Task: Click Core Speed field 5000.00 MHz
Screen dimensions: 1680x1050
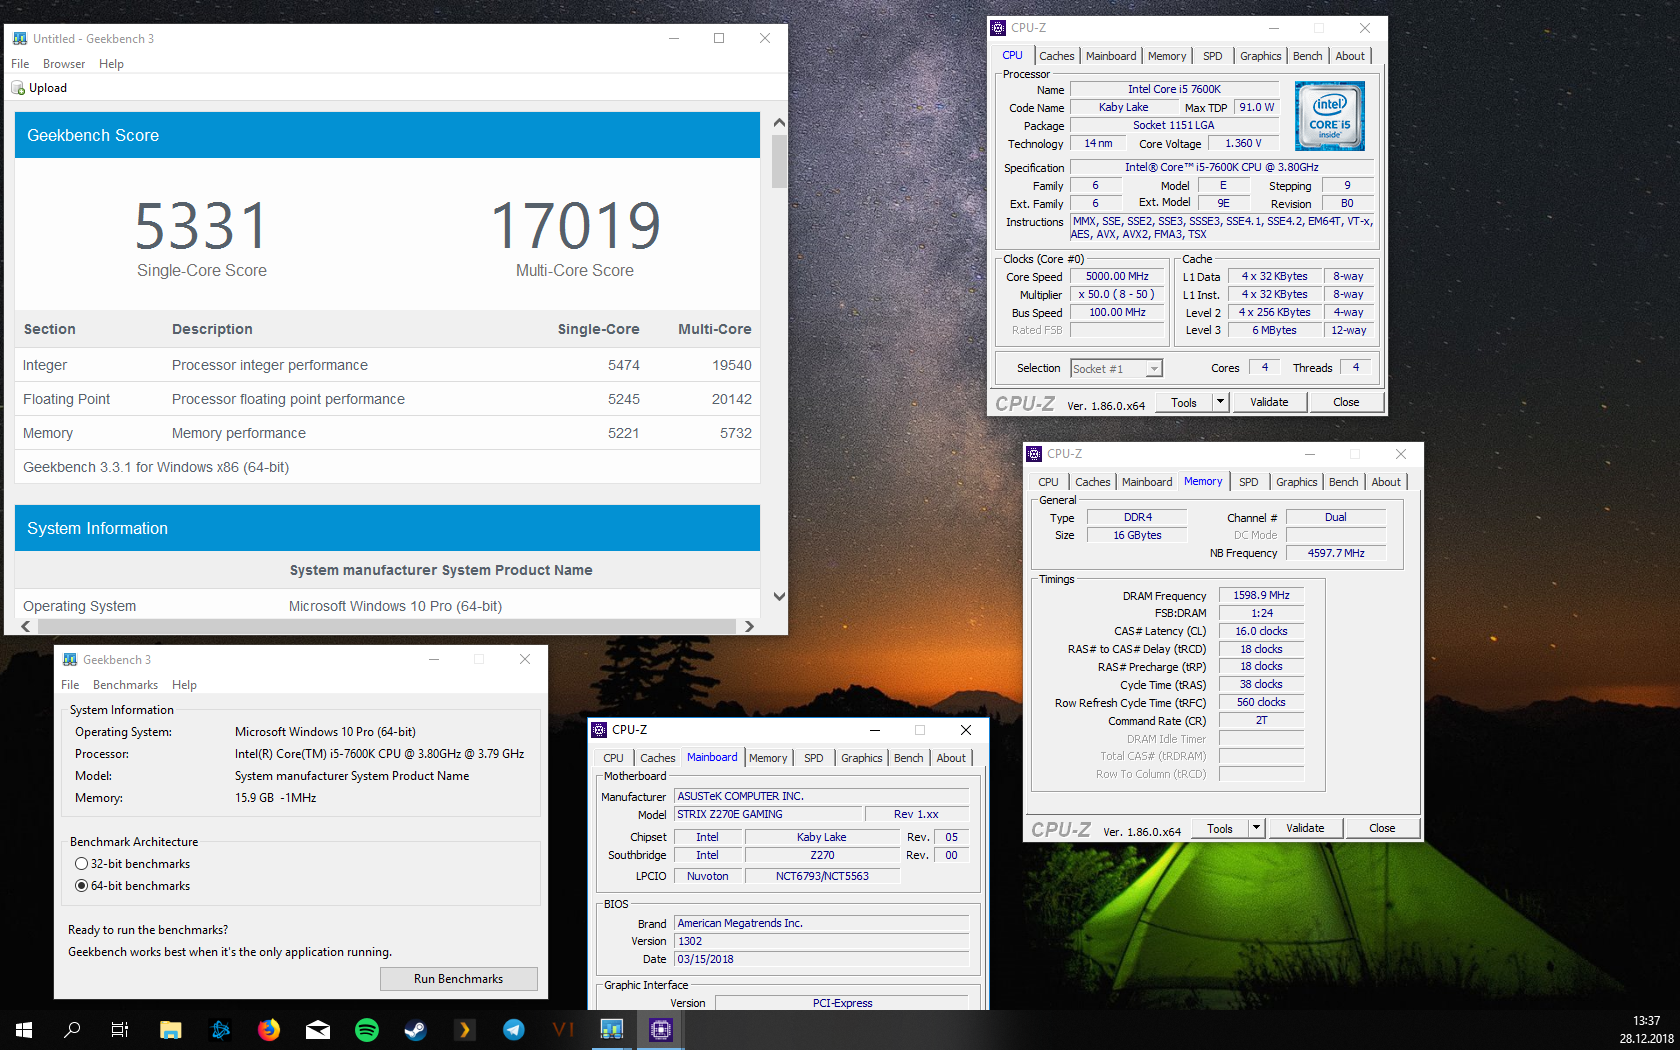Action: click(x=1117, y=276)
